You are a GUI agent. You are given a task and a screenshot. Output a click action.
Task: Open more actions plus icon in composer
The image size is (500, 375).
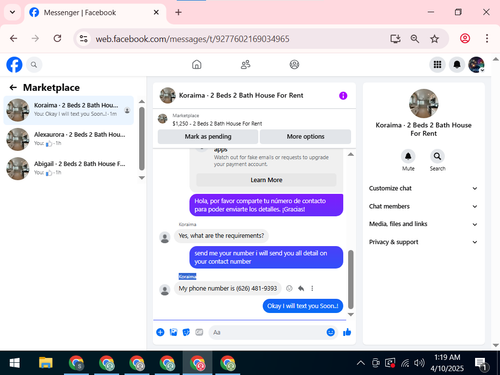click(160, 332)
